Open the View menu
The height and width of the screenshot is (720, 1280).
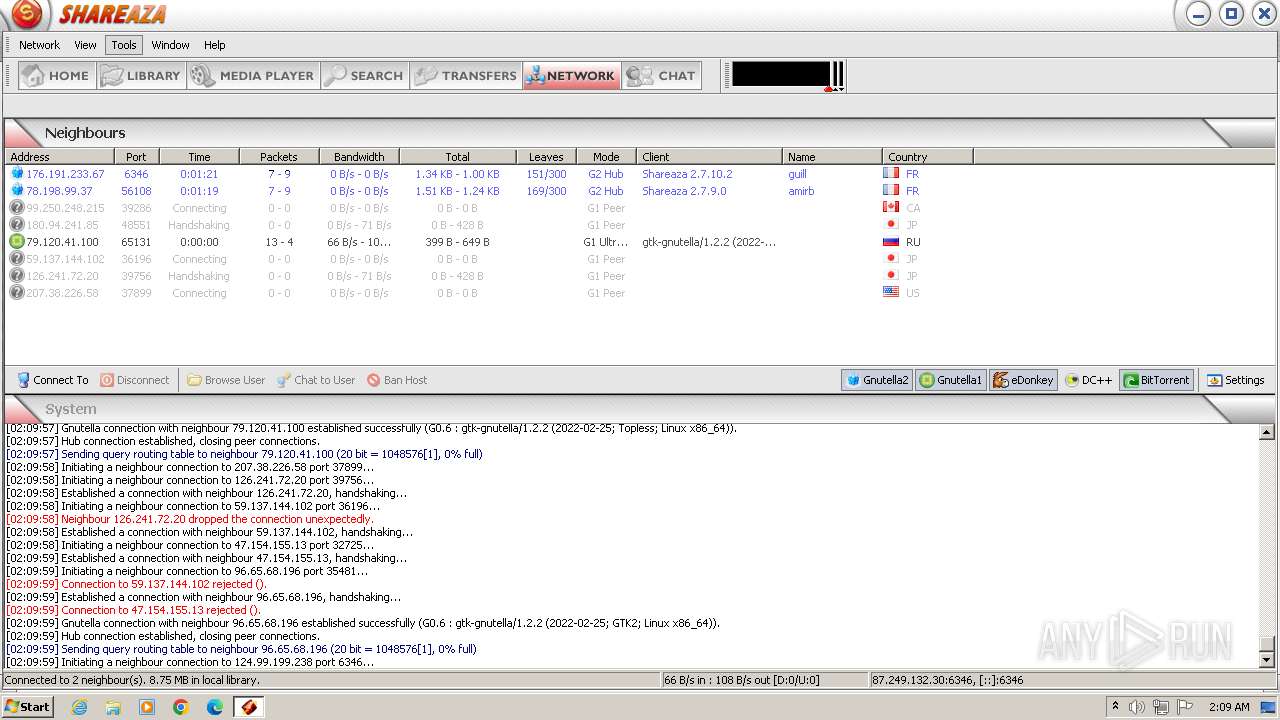pyautogui.click(x=85, y=45)
